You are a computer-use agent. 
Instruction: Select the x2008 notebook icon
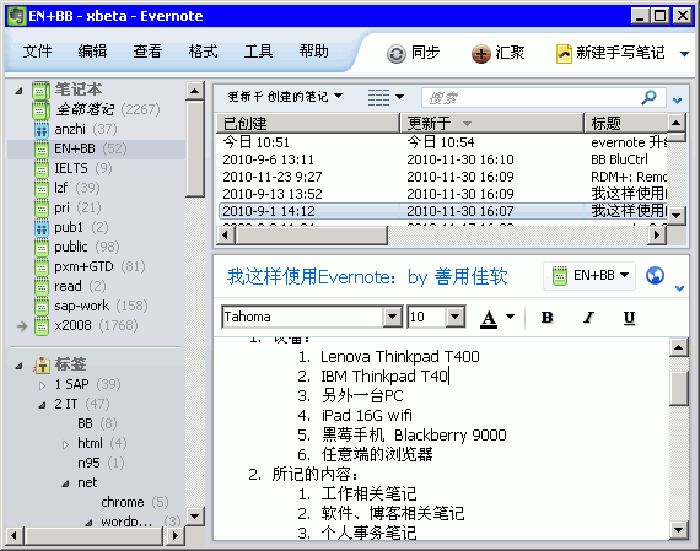click(41, 326)
